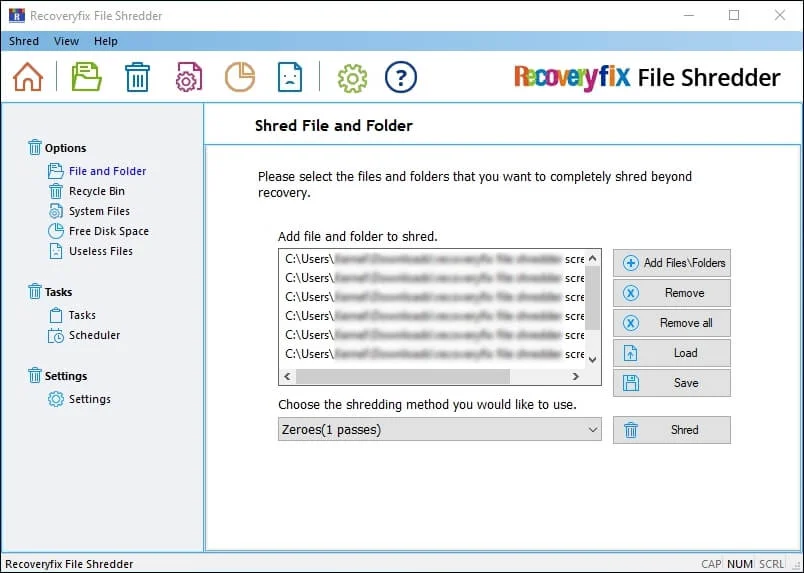Click the Settings section trash icon
Viewport: 804px width, 573px height.
click(34, 376)
